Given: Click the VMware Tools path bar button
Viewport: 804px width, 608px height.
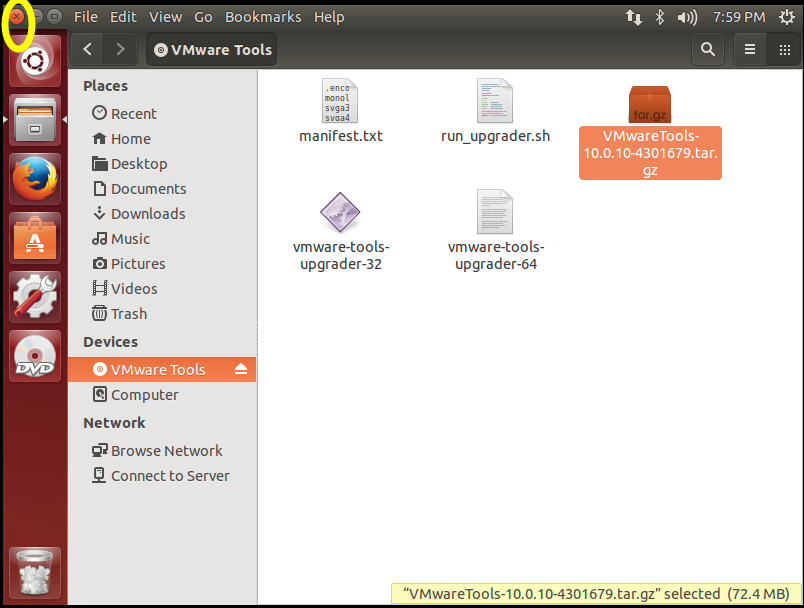Looking at the screenshot, I should (x=212, y=49).
